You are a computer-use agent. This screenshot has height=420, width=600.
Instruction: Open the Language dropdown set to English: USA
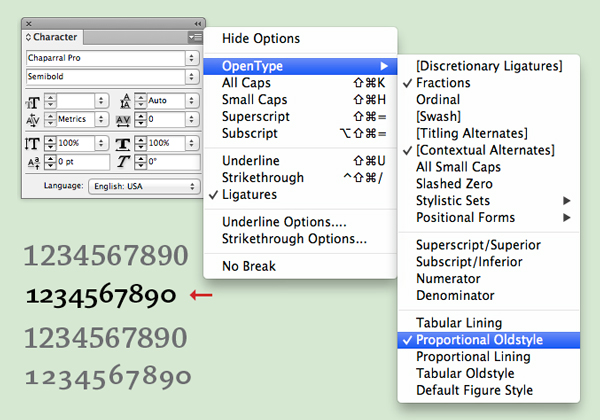(143, 186)
